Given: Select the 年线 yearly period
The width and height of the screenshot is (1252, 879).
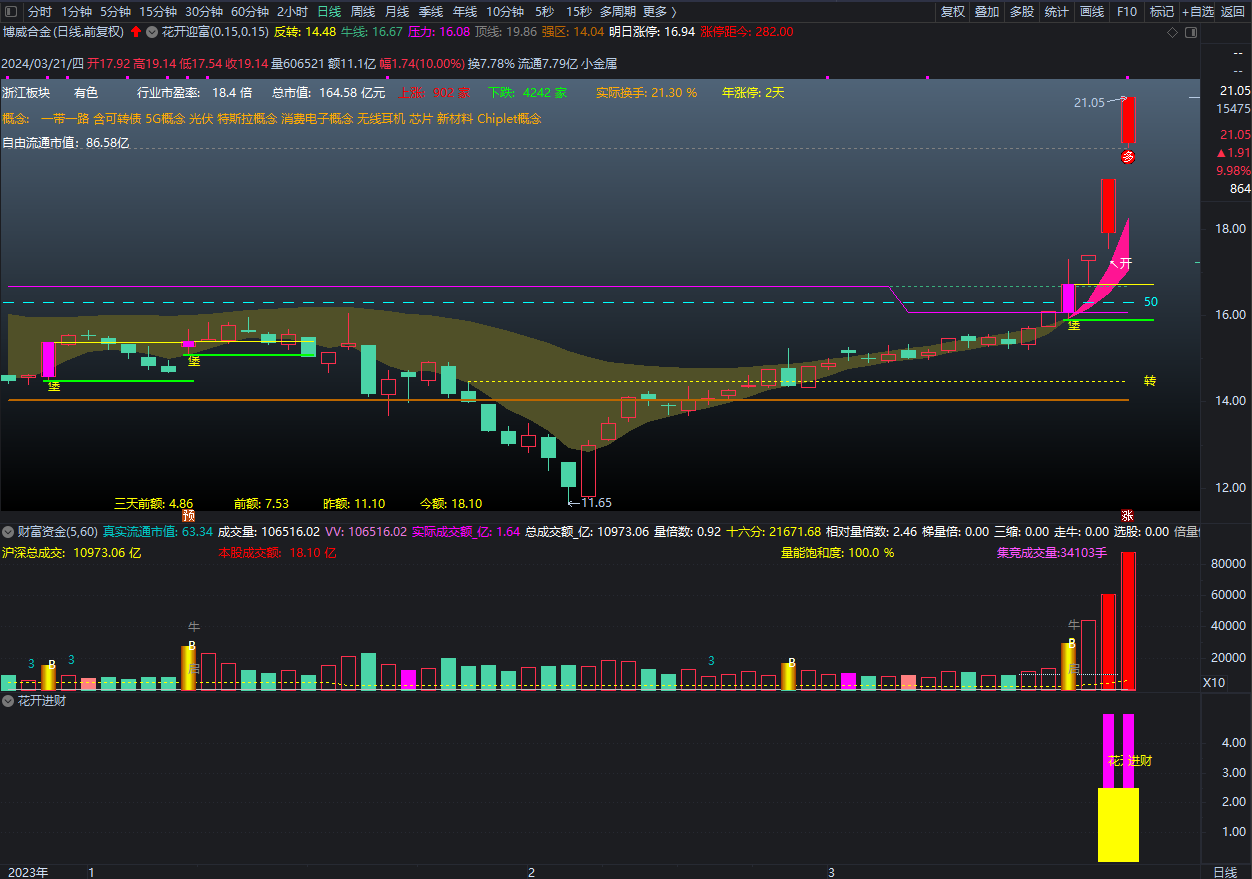Looking at the screenshot, I should click(x=465, y=12).
